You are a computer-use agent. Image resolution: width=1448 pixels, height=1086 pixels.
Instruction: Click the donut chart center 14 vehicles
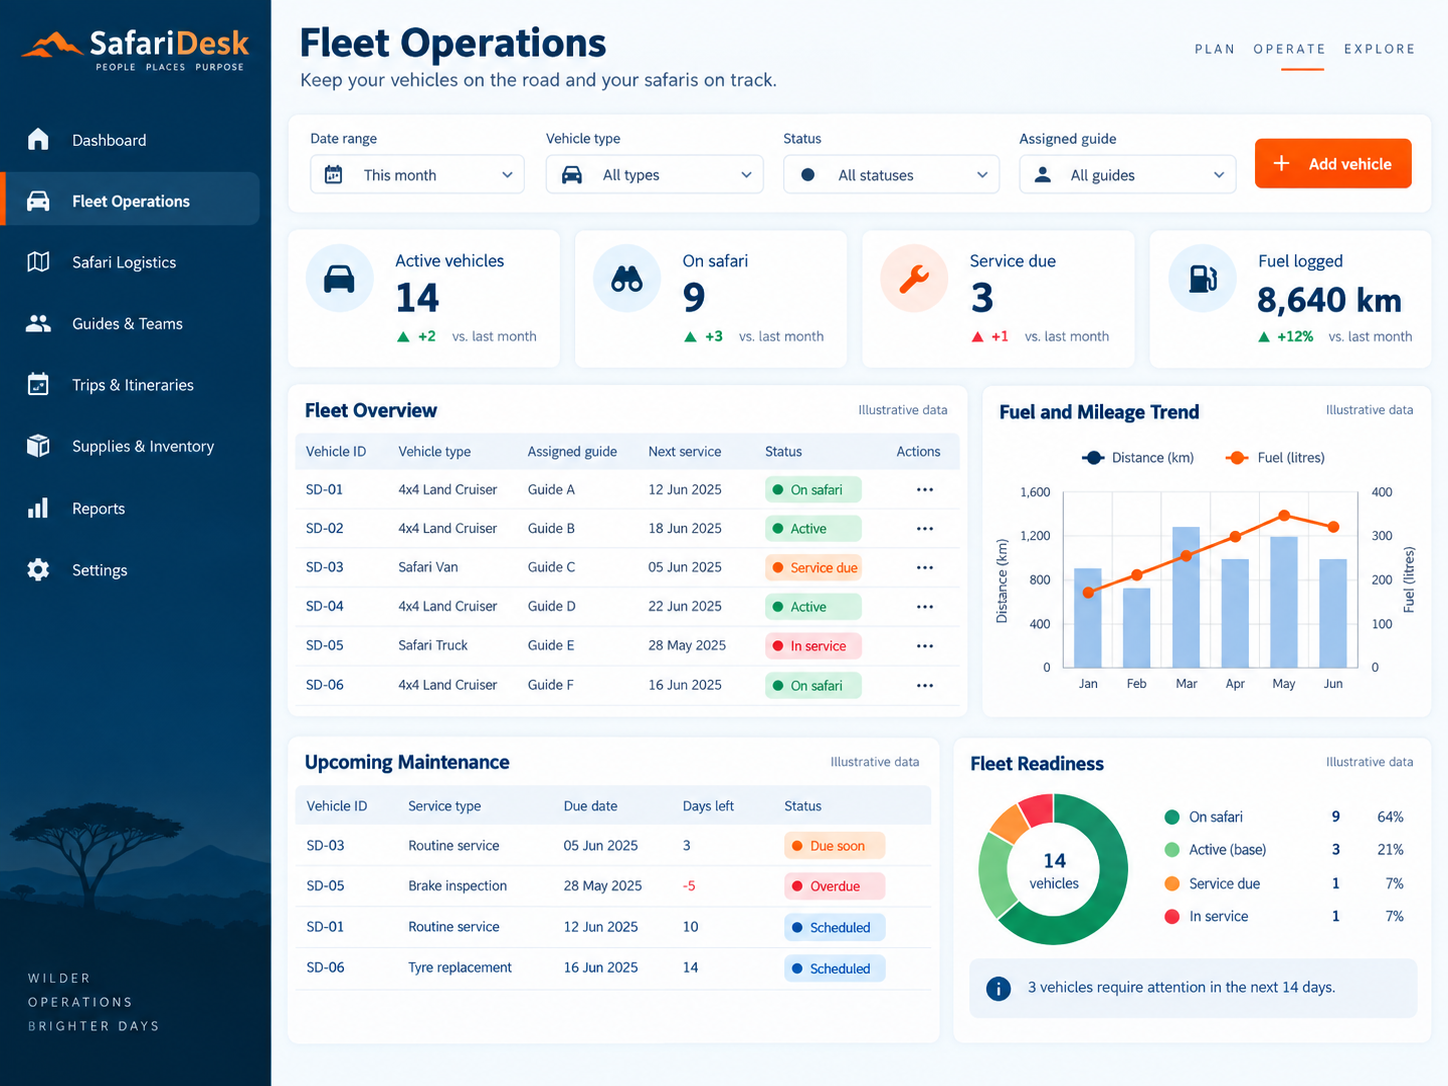tap(1054, 870)
